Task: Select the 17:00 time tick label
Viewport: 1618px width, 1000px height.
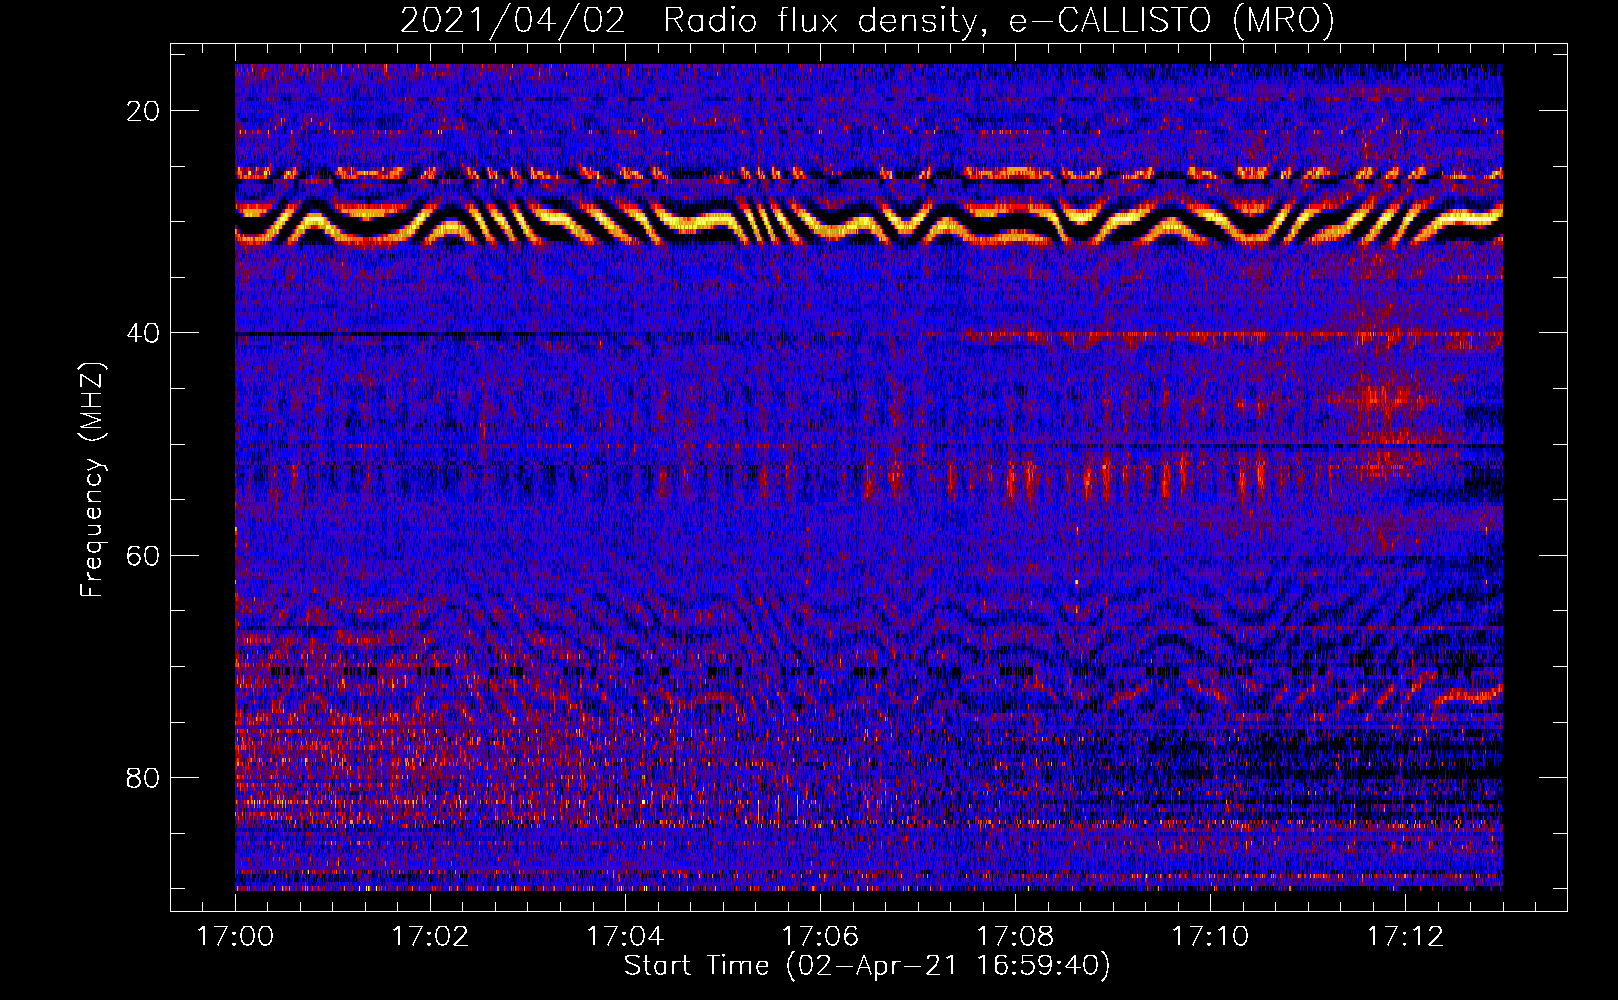Action: click(x=235, y=937)
